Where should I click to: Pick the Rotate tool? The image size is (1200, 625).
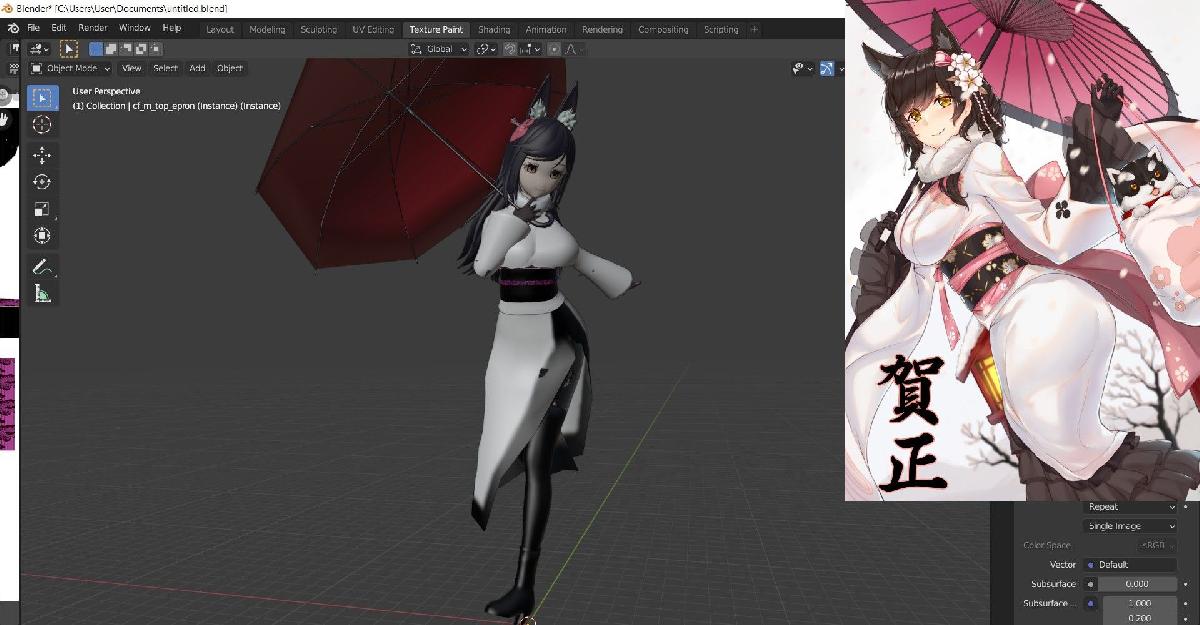click(x=42, y=182)
